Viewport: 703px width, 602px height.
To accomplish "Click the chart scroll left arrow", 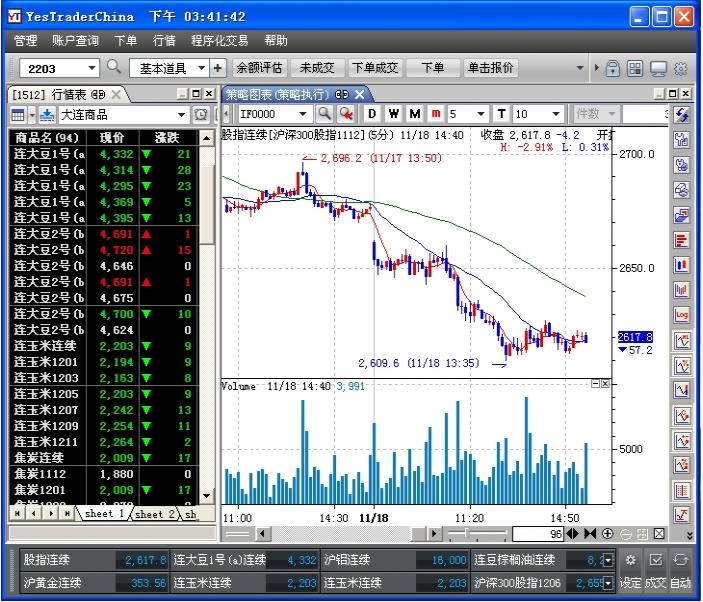I will (263, 534).
